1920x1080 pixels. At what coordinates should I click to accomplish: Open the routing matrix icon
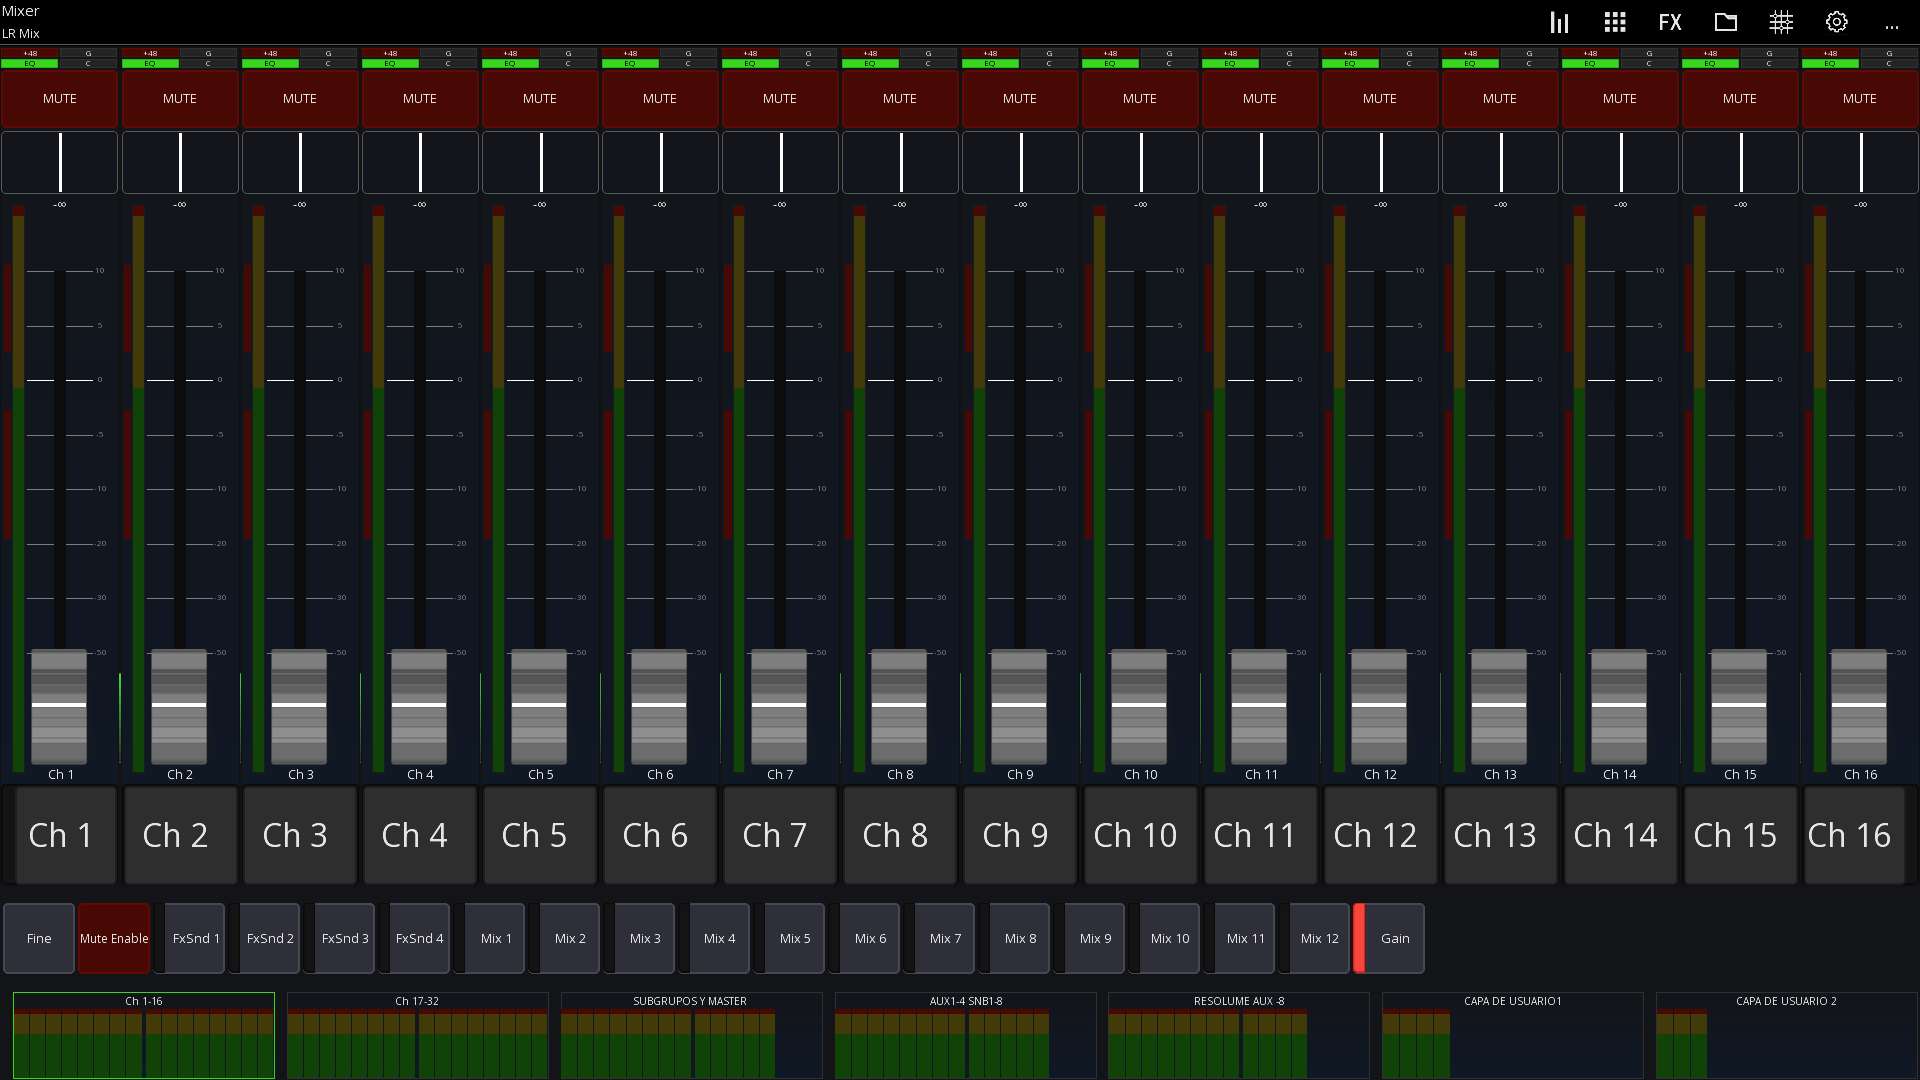1781,22
